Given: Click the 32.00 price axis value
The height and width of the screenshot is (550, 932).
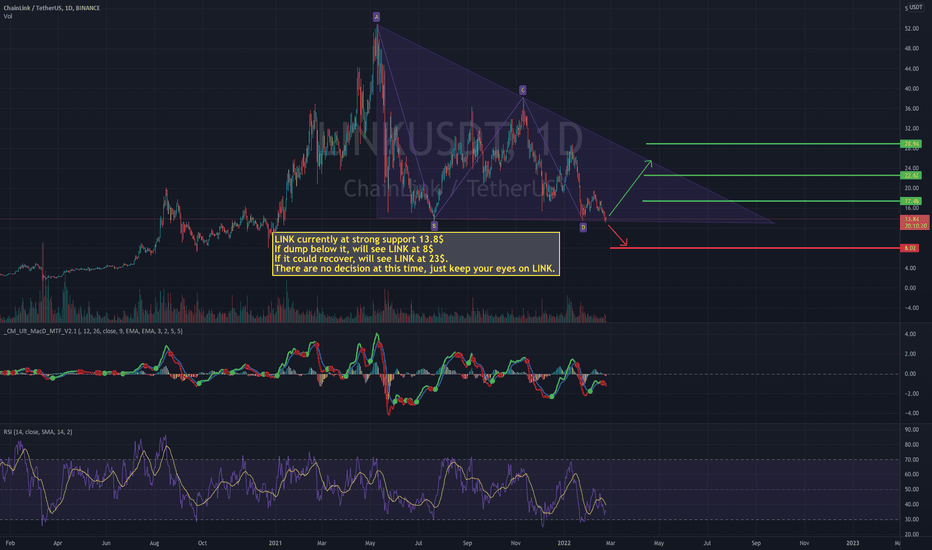Looking at the screenshot, I should click(911, 128).
